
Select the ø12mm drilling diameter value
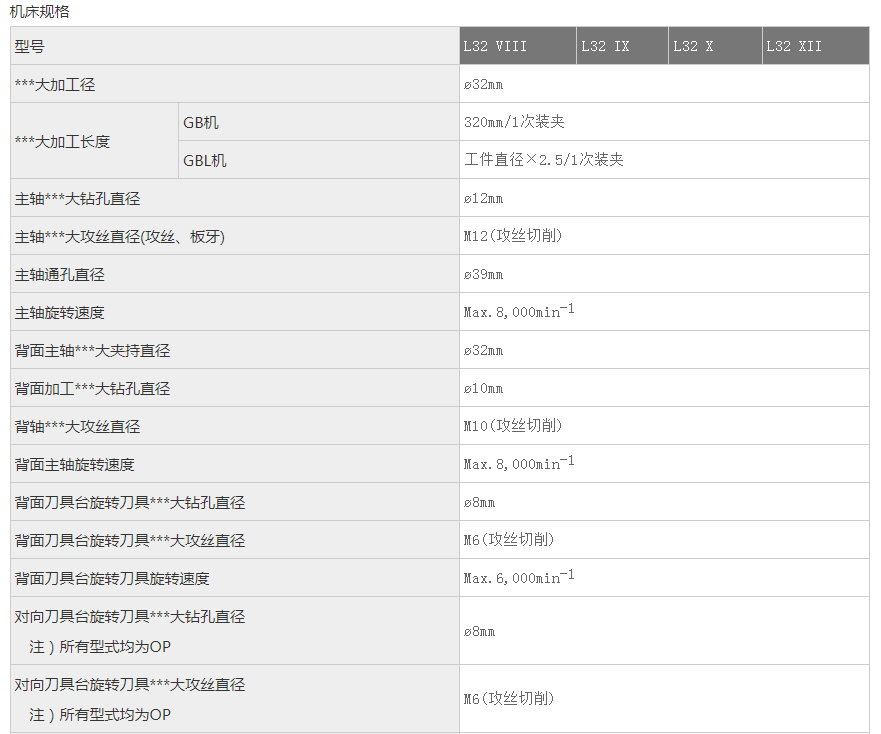[x=483, y=198]
